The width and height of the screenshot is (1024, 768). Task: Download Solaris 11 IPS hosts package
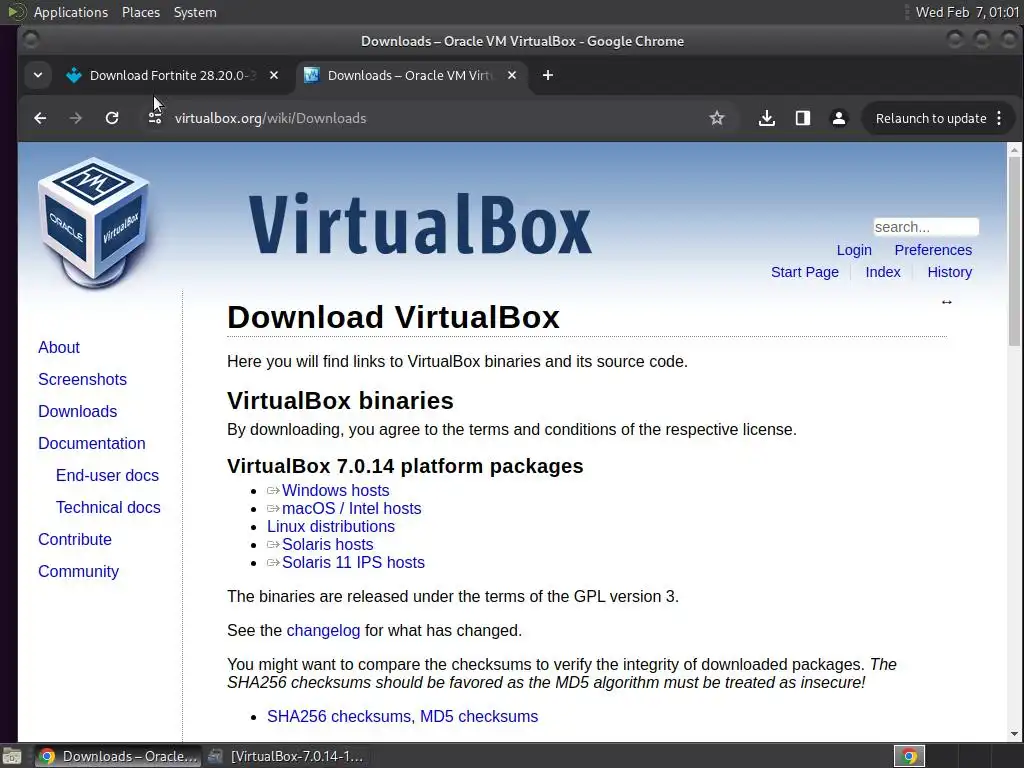(353, 562)
